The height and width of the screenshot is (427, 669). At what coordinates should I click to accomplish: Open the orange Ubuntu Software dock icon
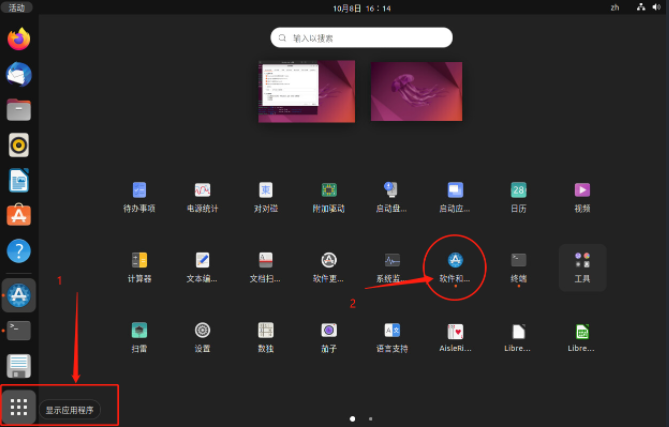[x=19, y=215]
